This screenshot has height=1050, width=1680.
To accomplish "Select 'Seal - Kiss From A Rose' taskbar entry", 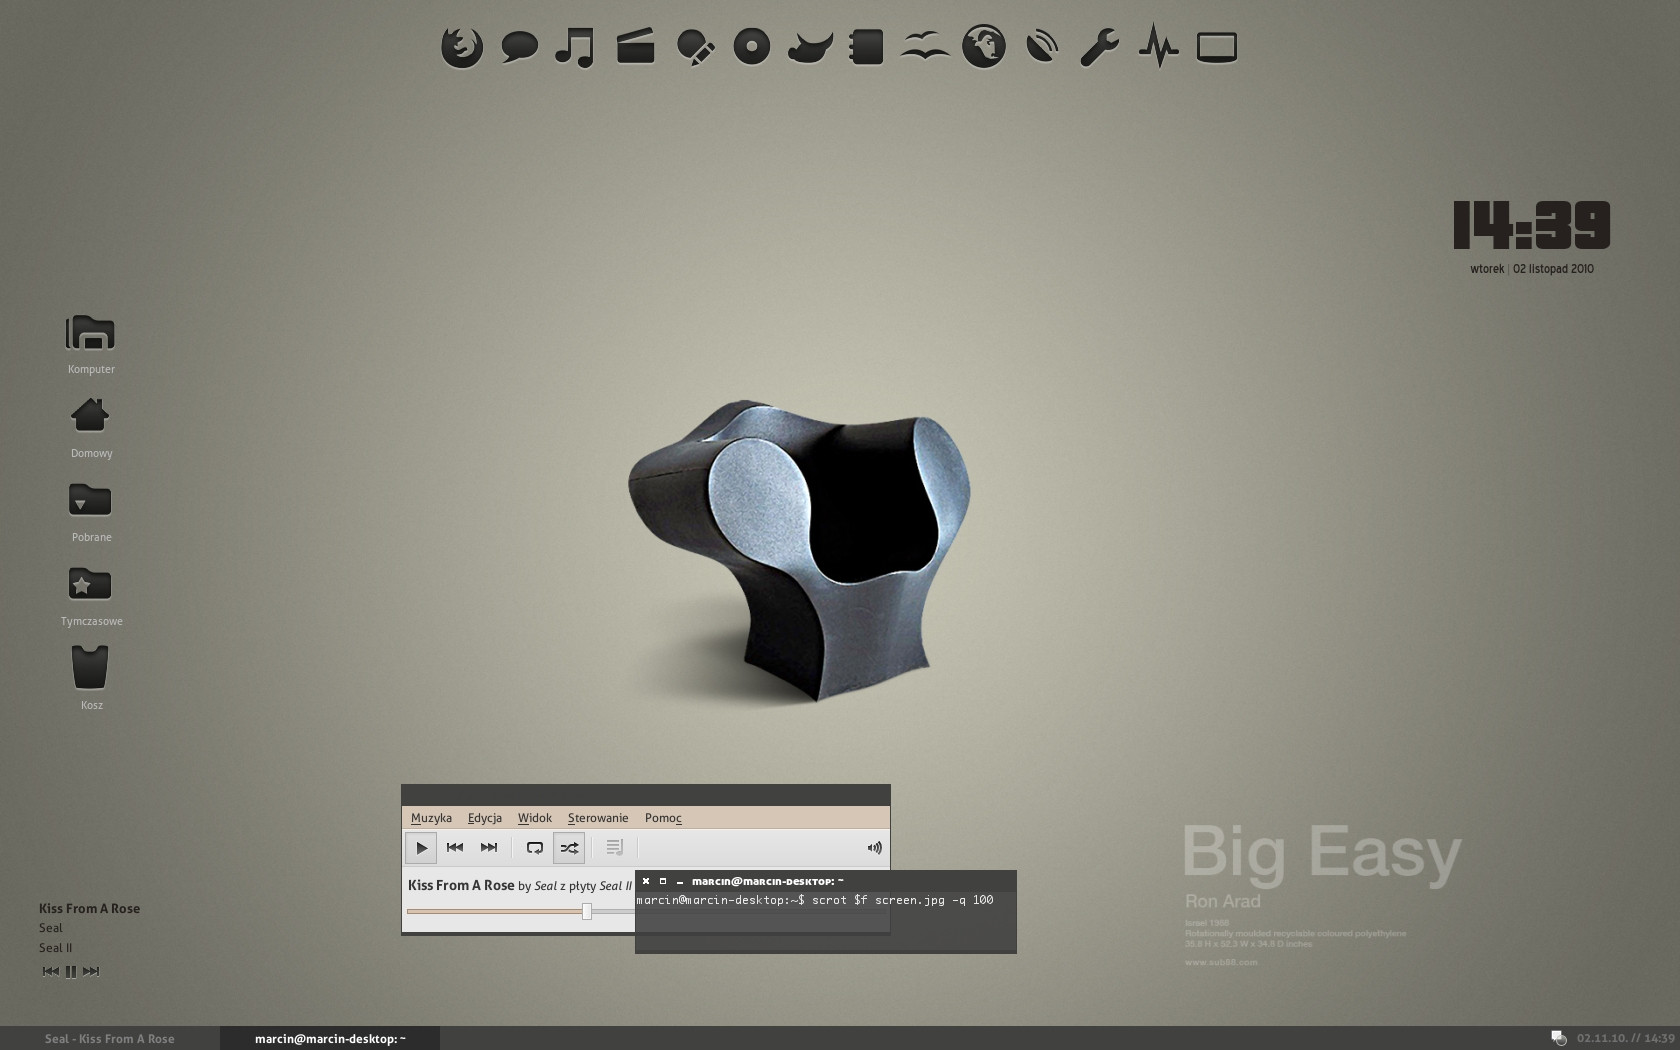I will point(110,1039).
